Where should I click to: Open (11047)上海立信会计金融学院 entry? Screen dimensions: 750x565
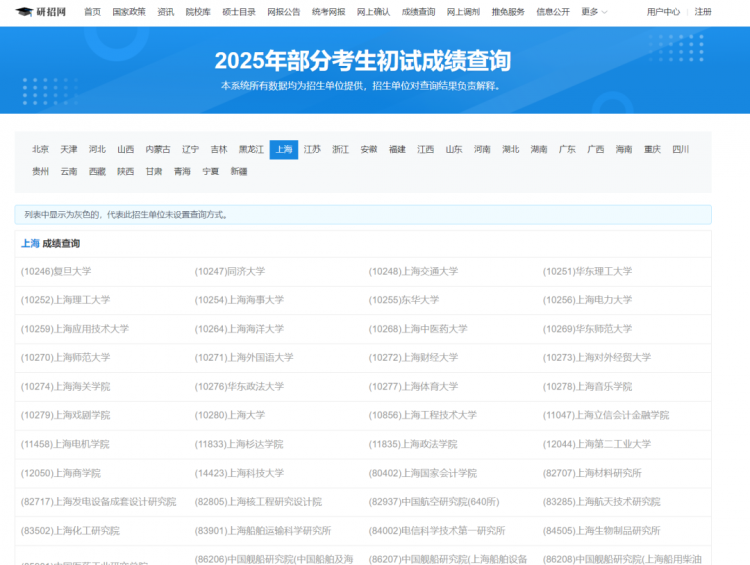coord(606,415)
